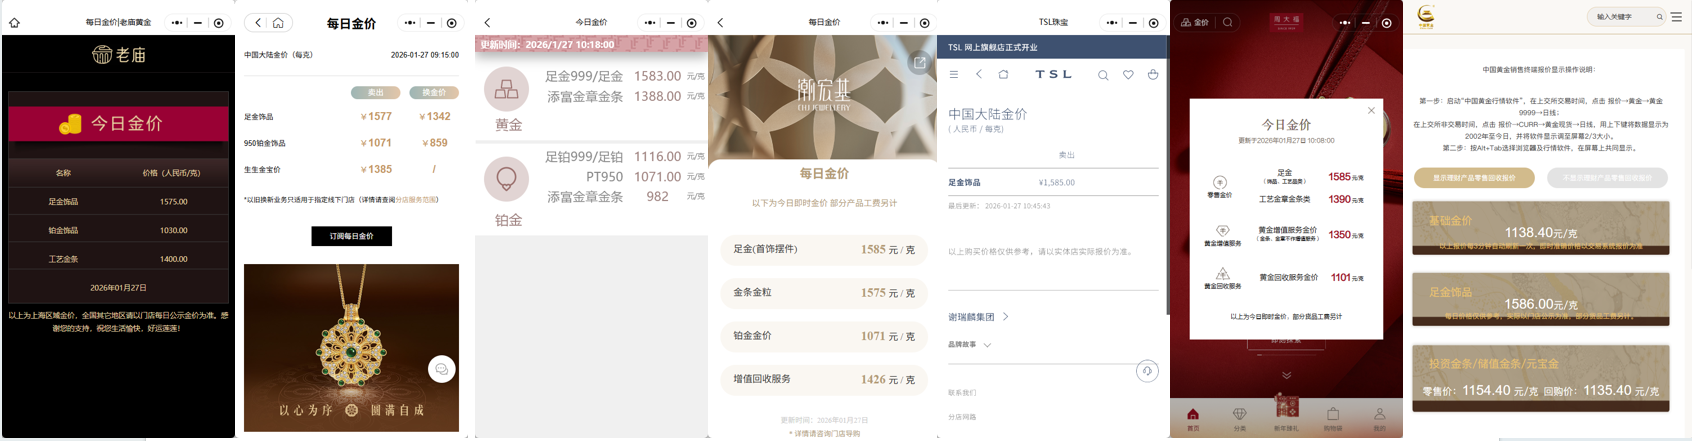1692x441 pixels.
Task: Open the 首页 tab in the 周大福 bottom bar
Action: [1192, 419]
